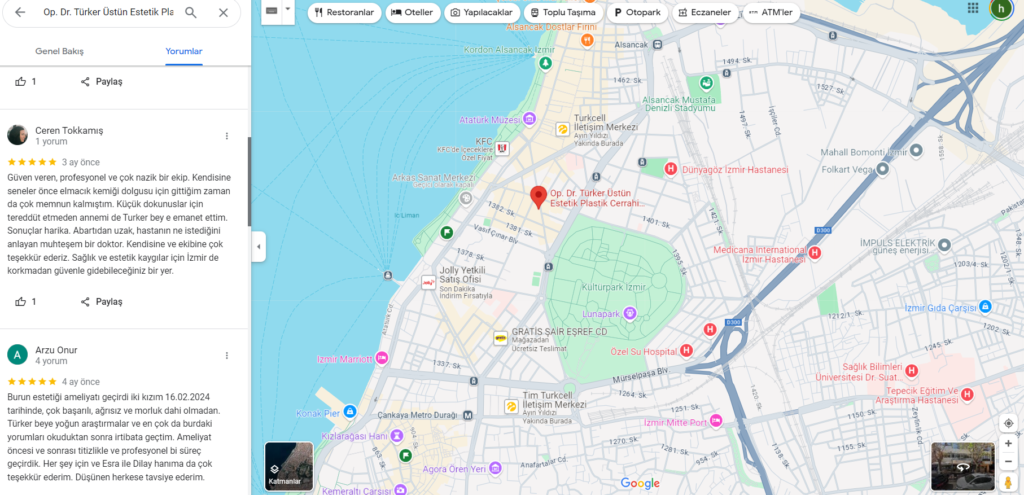Share the Ceren Tokkamış review via Paylaş
The height and width of the screenshot is (495, 1024).
pyautogui.click(x=101, y=302)
